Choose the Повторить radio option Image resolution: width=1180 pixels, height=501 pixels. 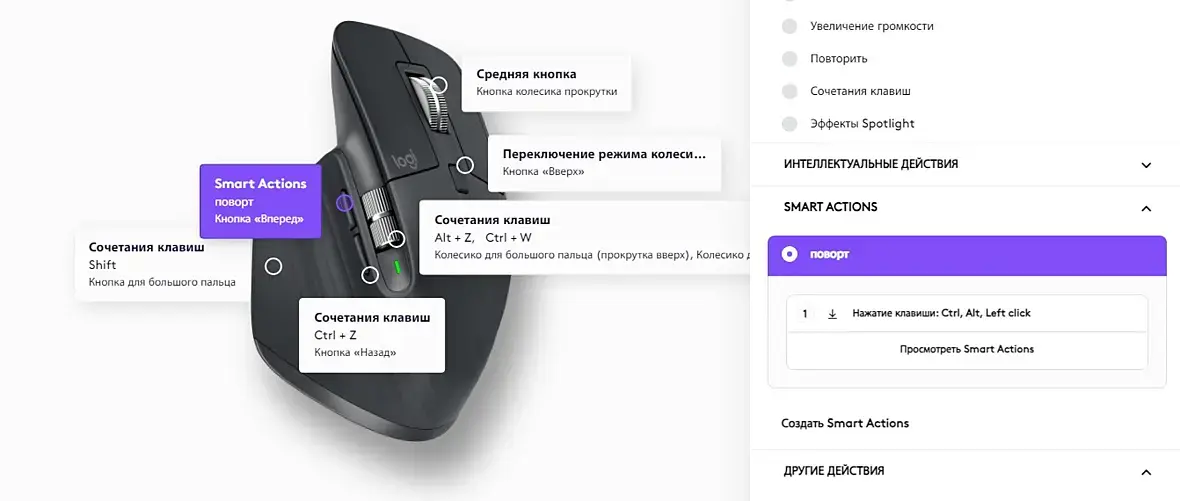click(x=789, y=59)
